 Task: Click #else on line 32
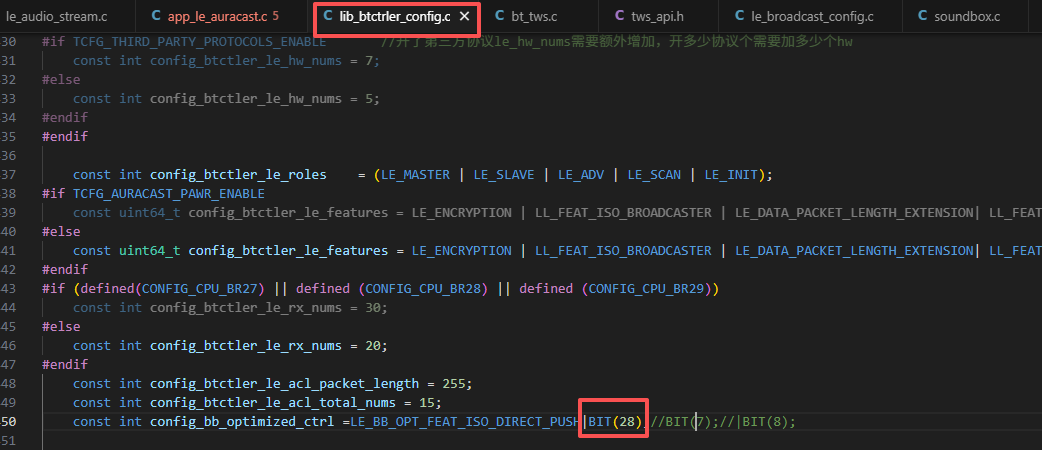61,80
